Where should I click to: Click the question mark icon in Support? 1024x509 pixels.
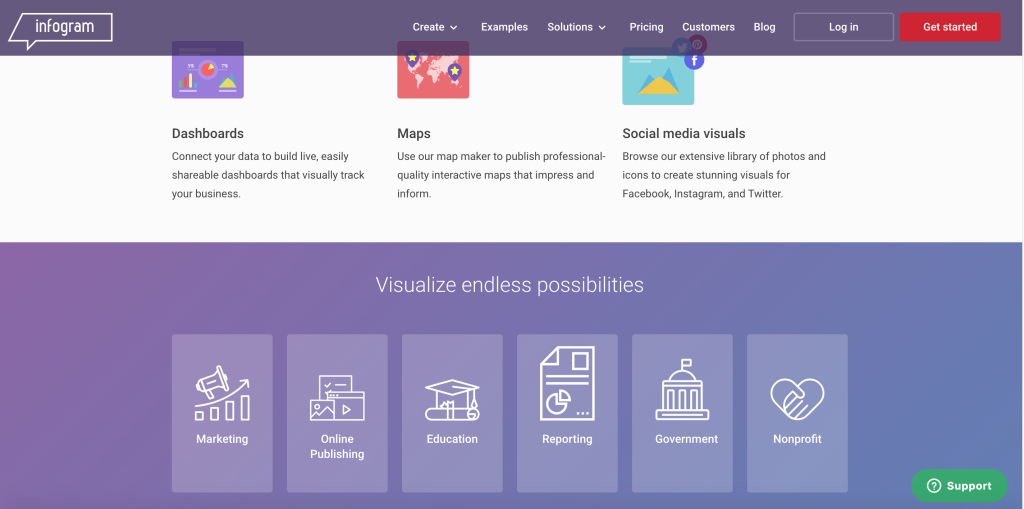pos(934,485)
